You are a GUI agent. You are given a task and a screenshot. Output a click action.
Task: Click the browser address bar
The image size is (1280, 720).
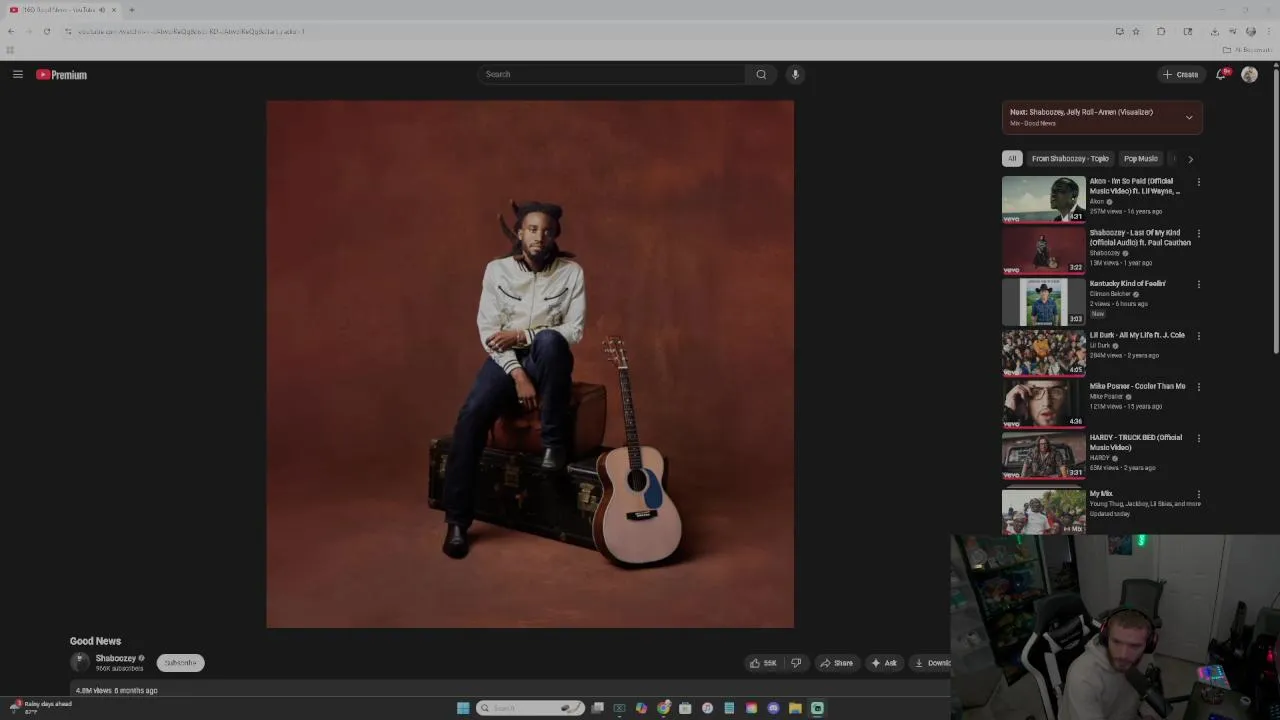590,31
